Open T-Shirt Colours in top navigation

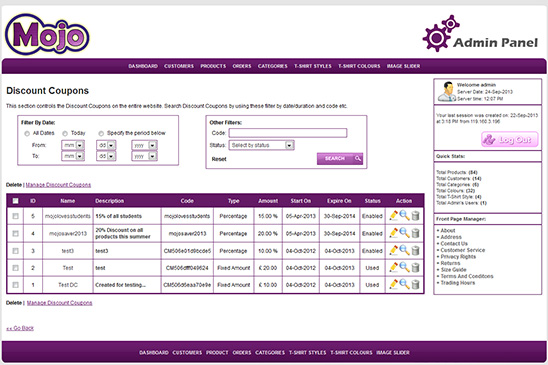click(359, 66)
